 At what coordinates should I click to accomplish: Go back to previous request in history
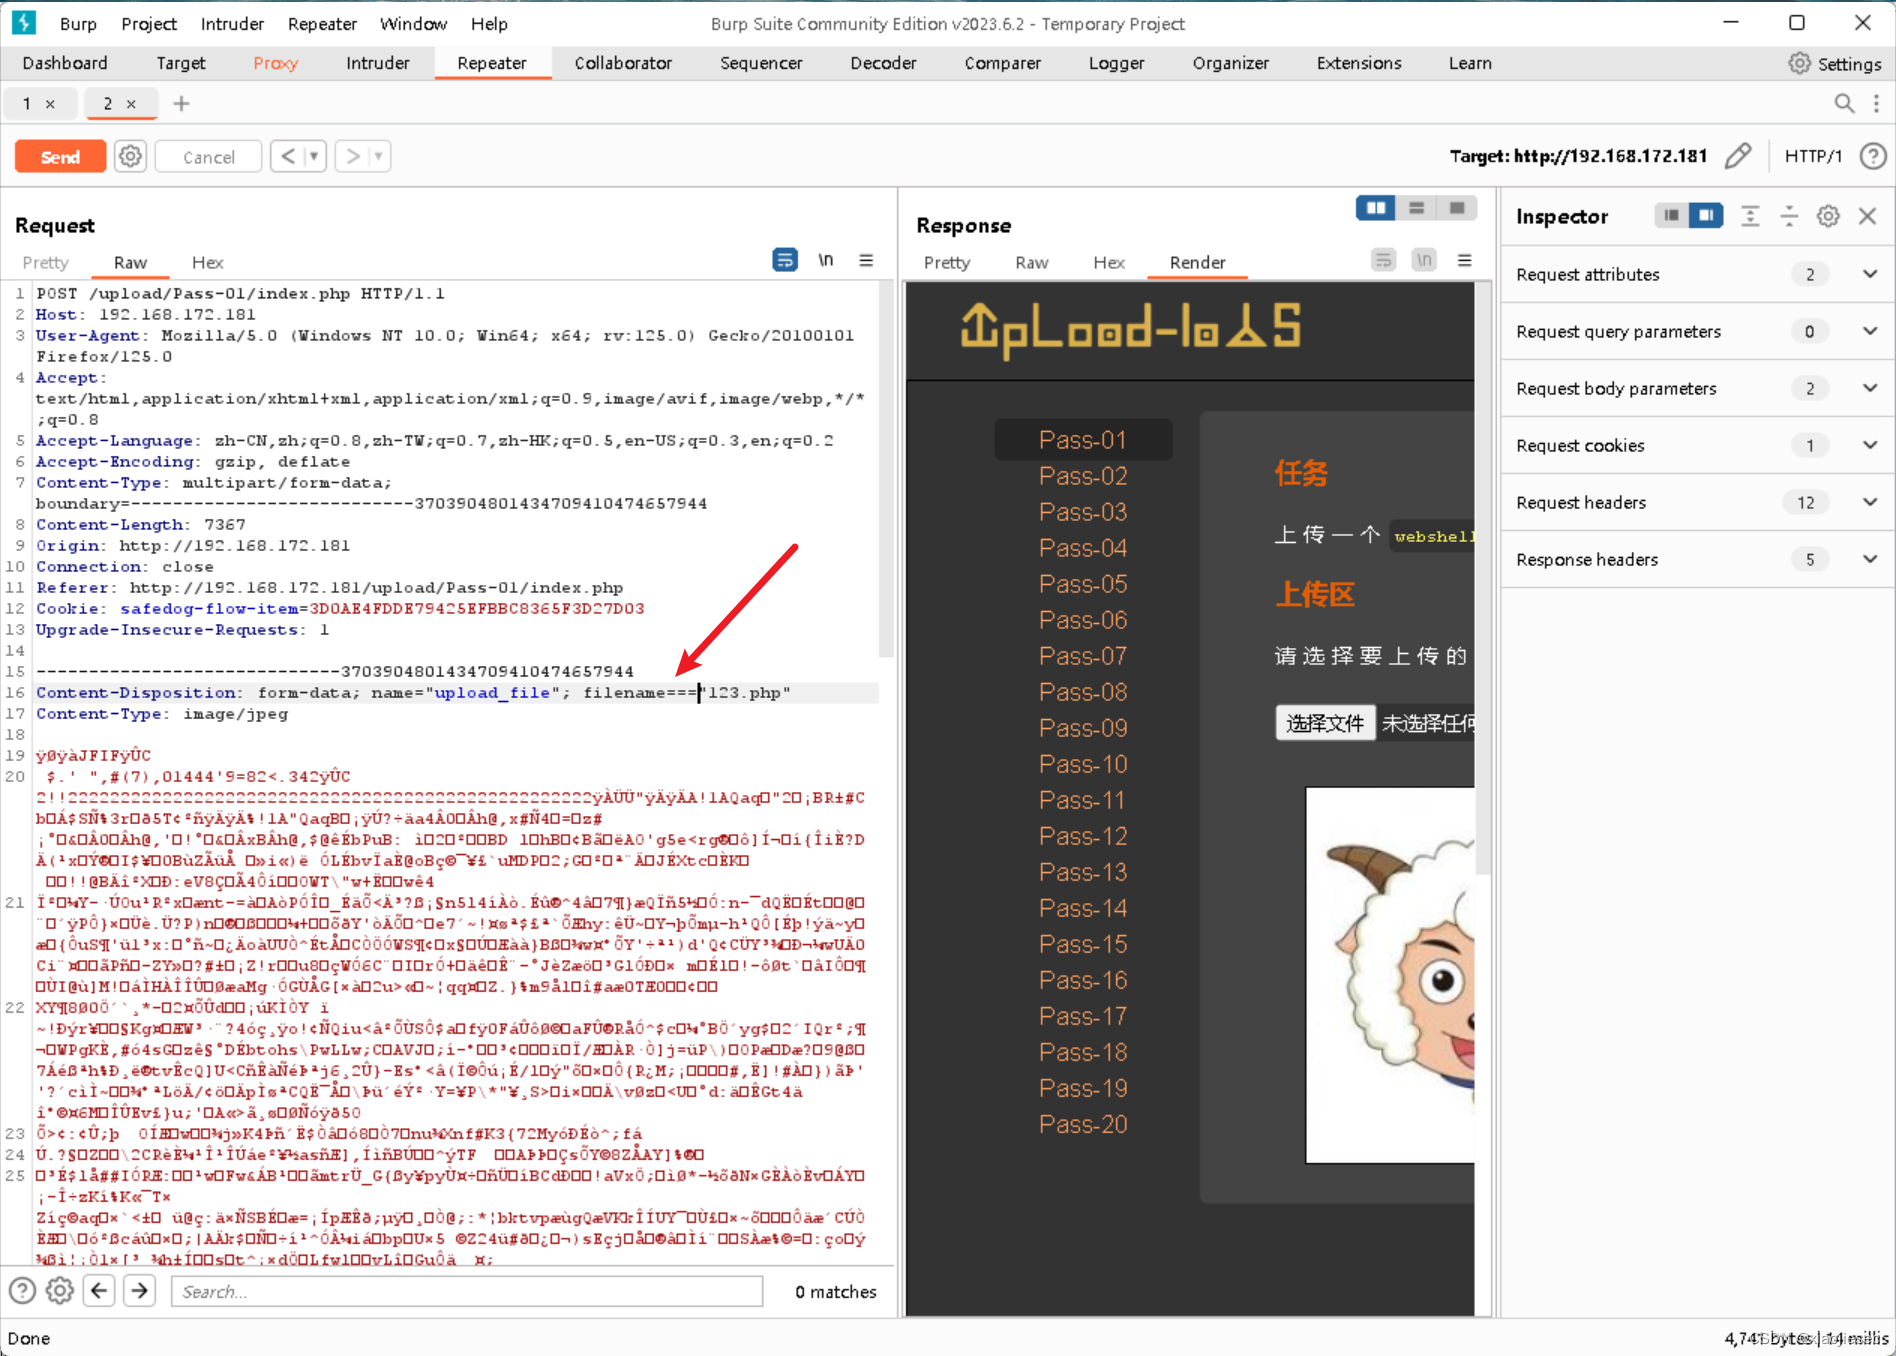pos(288,156)
